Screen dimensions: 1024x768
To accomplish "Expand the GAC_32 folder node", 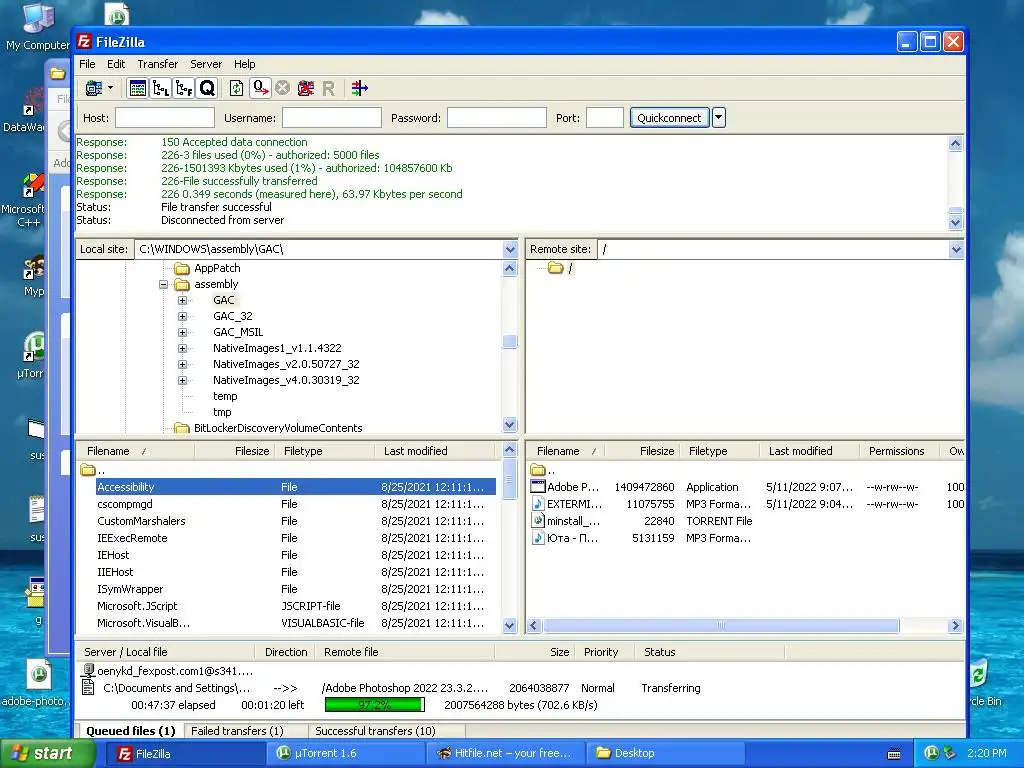I will (183, 316).
